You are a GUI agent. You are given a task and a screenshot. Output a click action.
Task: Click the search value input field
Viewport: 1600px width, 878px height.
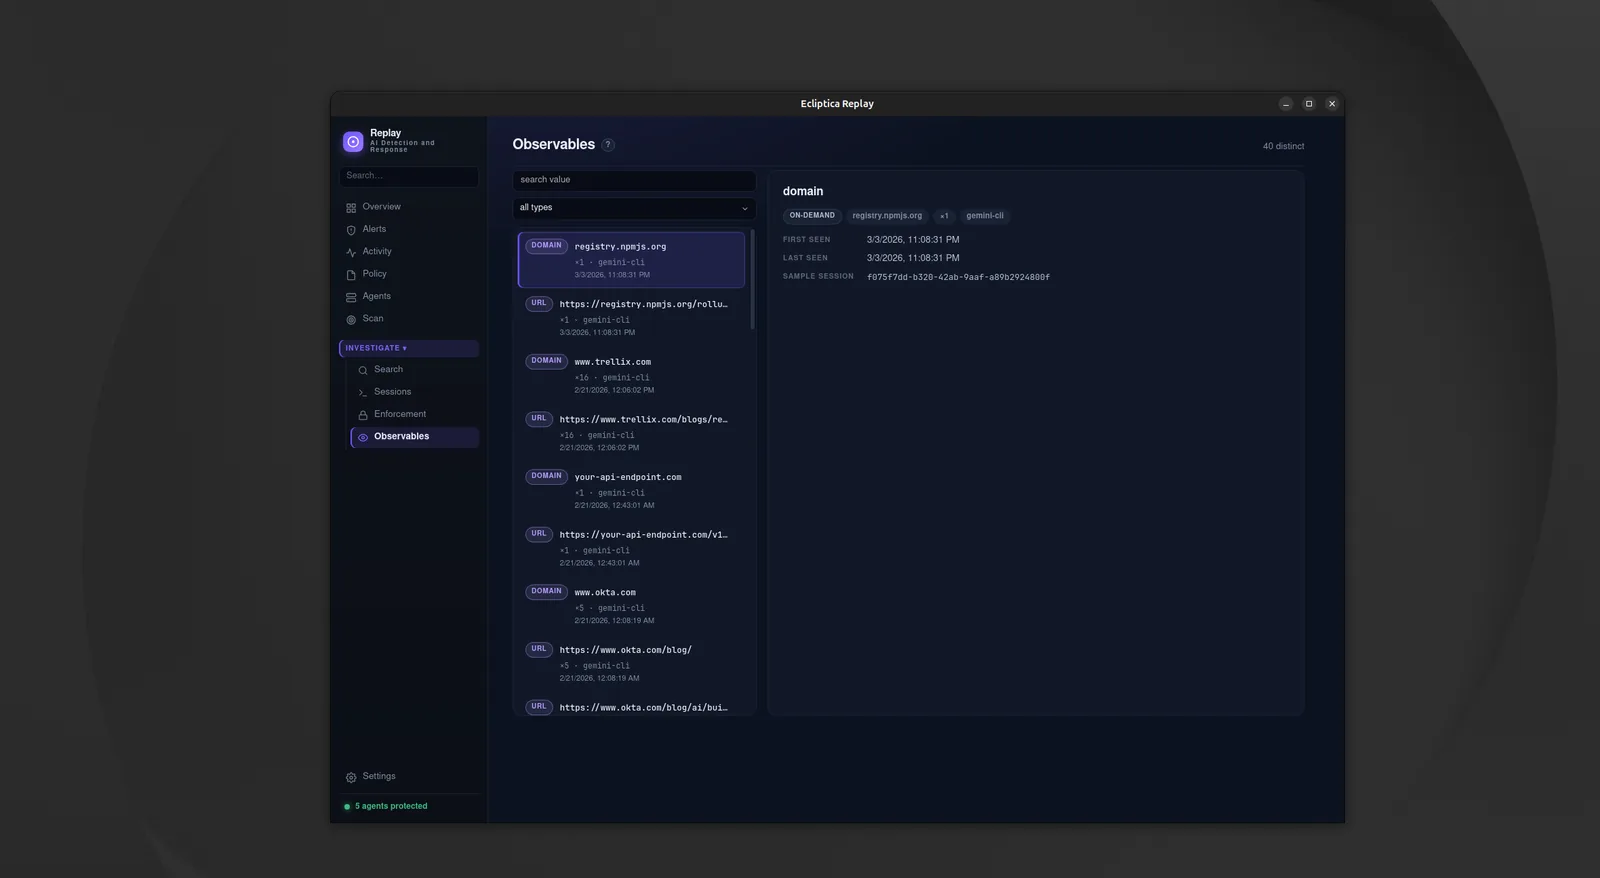pyautogui.click(x=634, y=180)
